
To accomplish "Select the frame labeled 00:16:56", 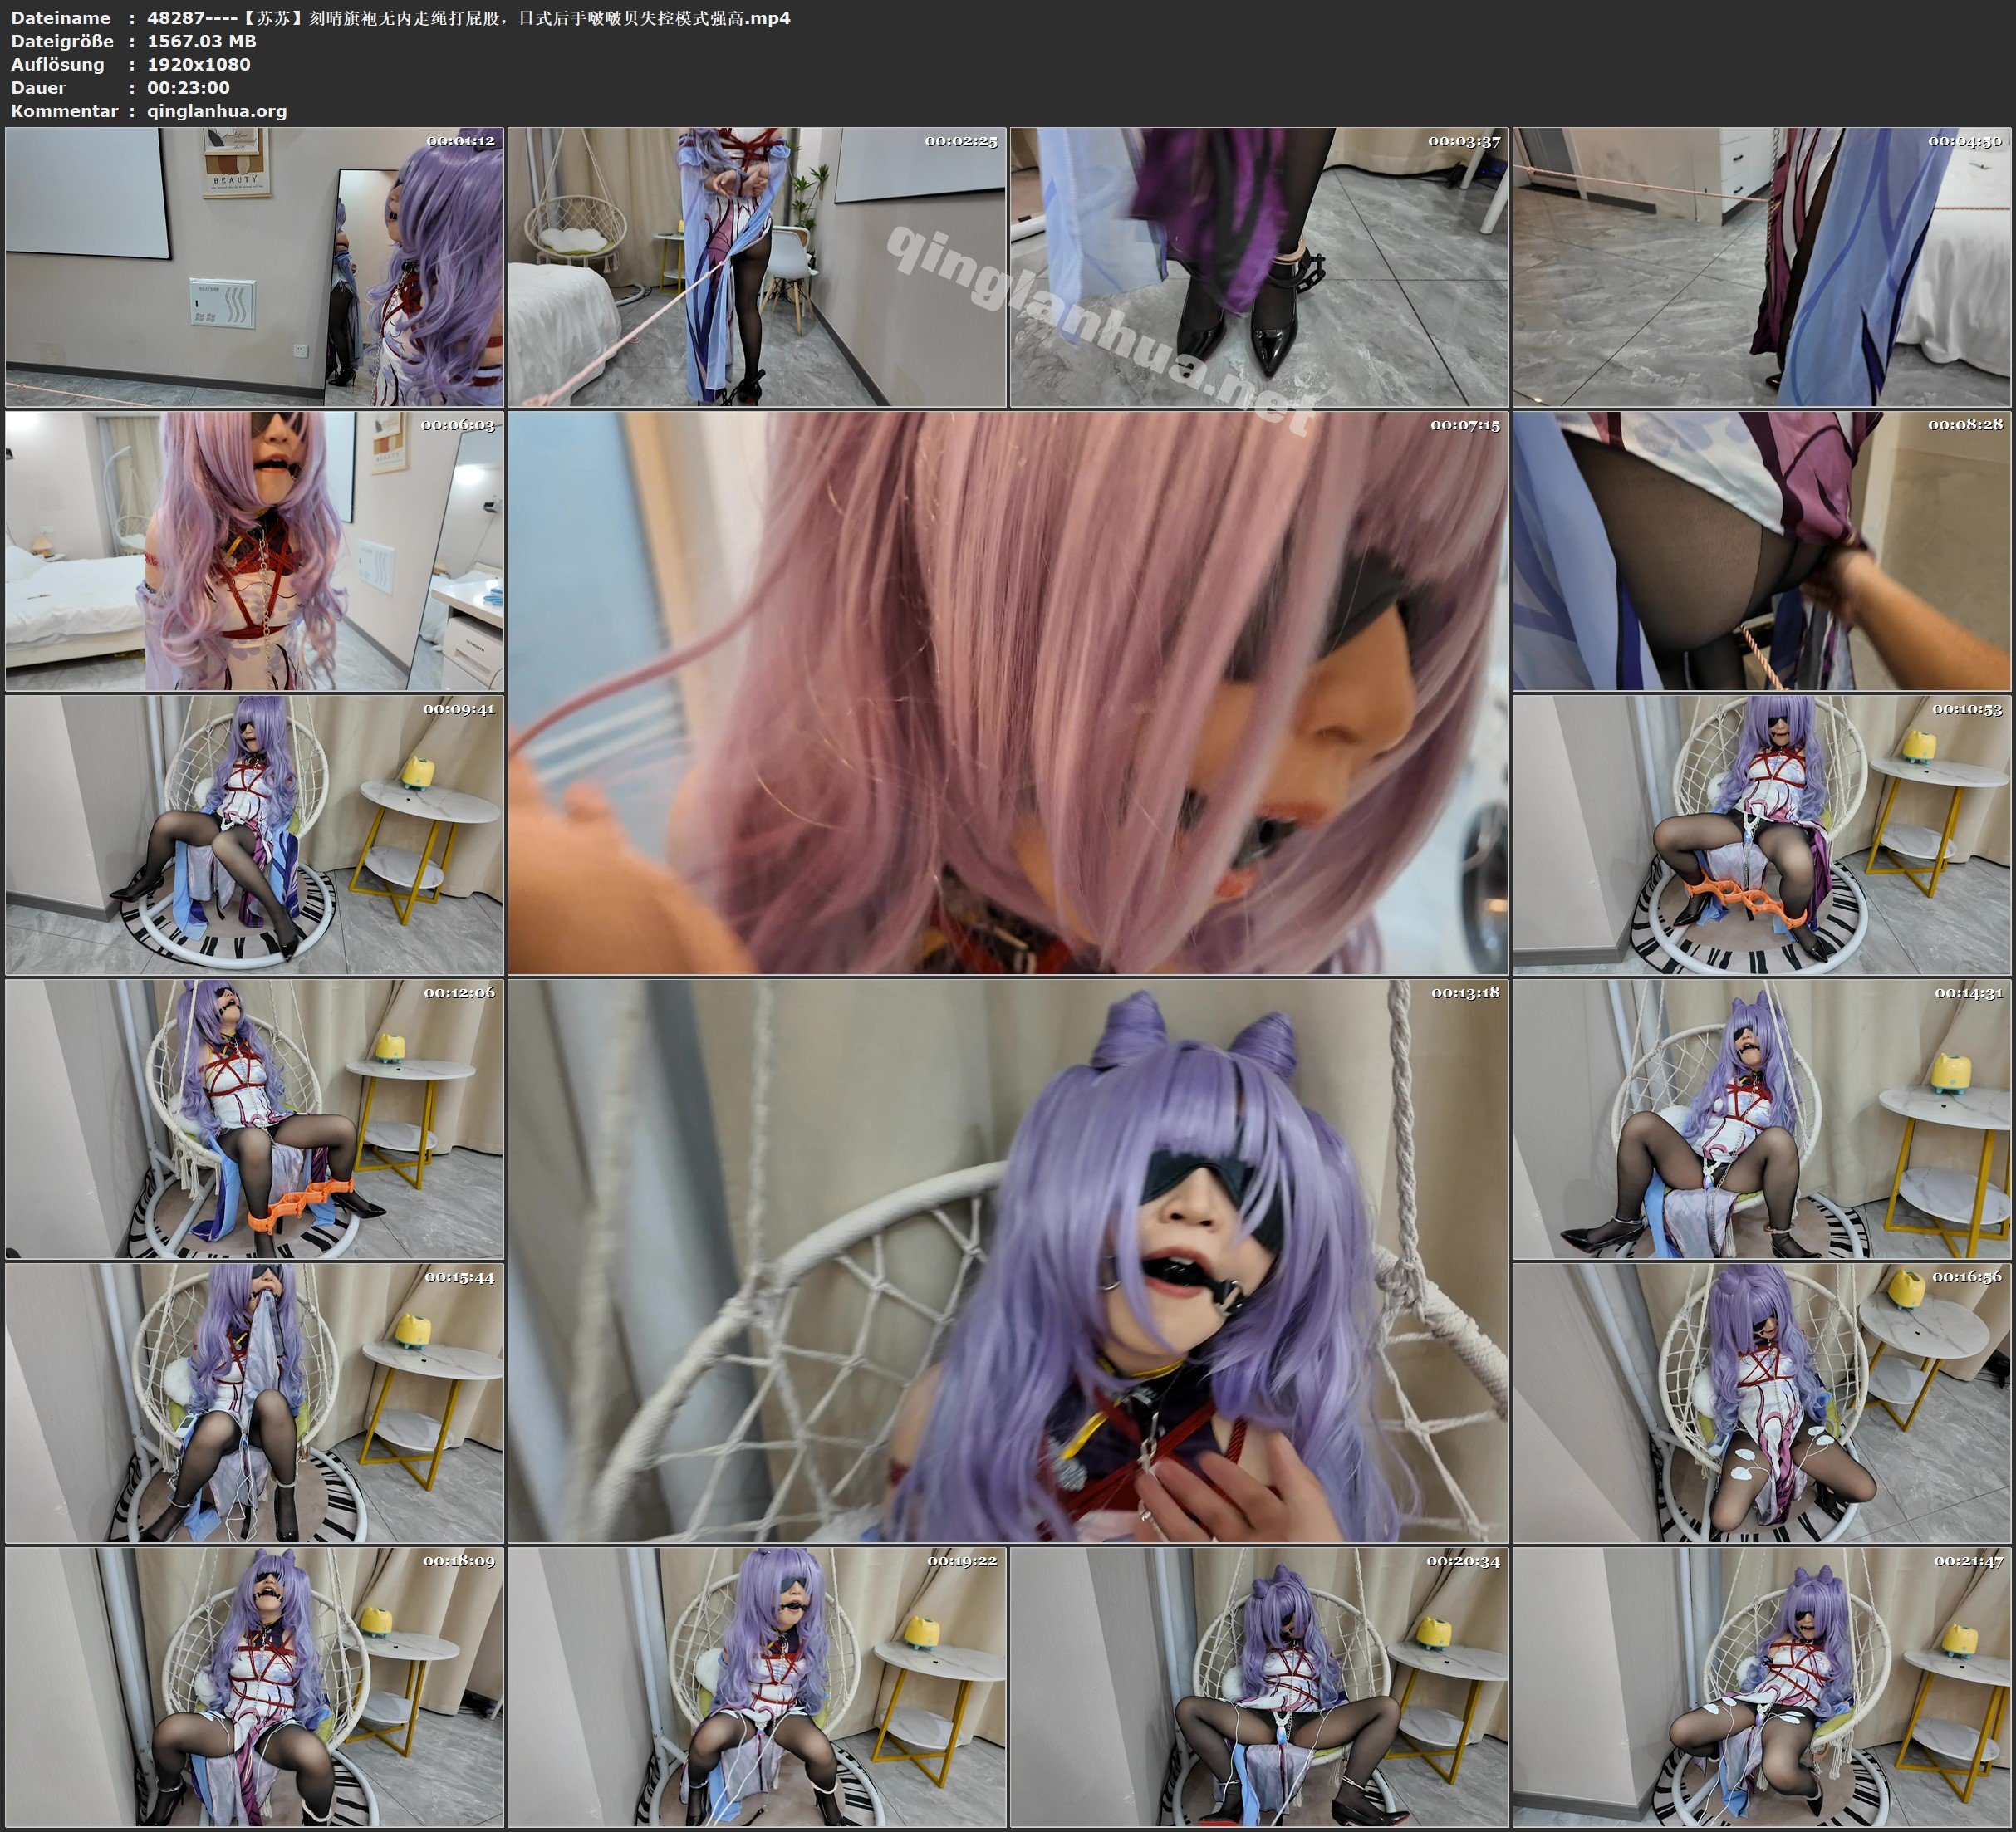I will [1762, 1403].
